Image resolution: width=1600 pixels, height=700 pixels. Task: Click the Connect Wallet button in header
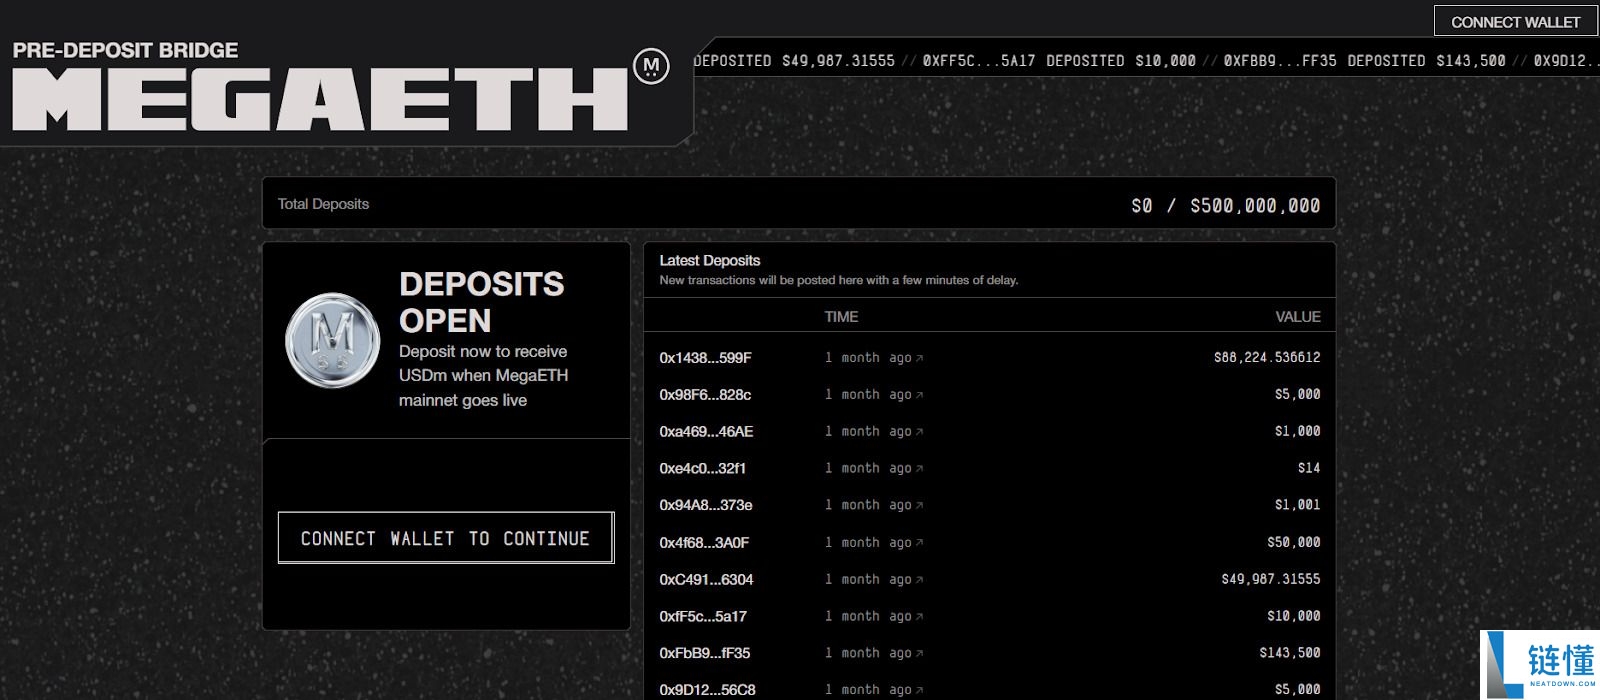(x=1515, y=22)
